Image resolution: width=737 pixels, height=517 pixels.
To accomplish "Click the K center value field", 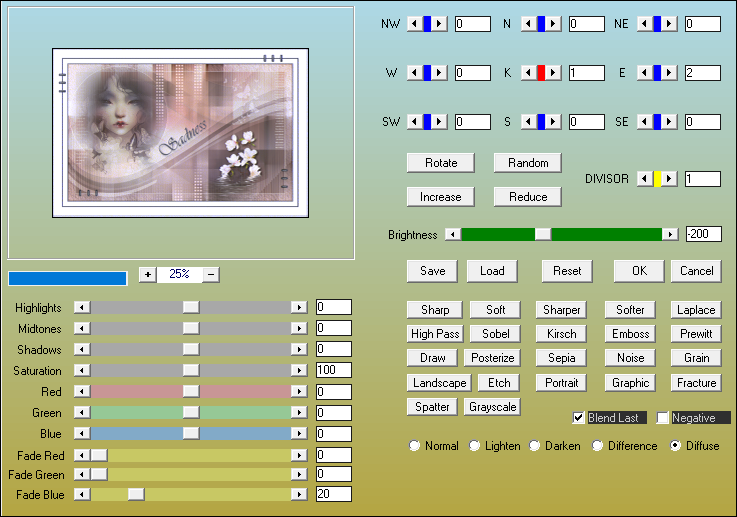I will (x=587, y=73).
